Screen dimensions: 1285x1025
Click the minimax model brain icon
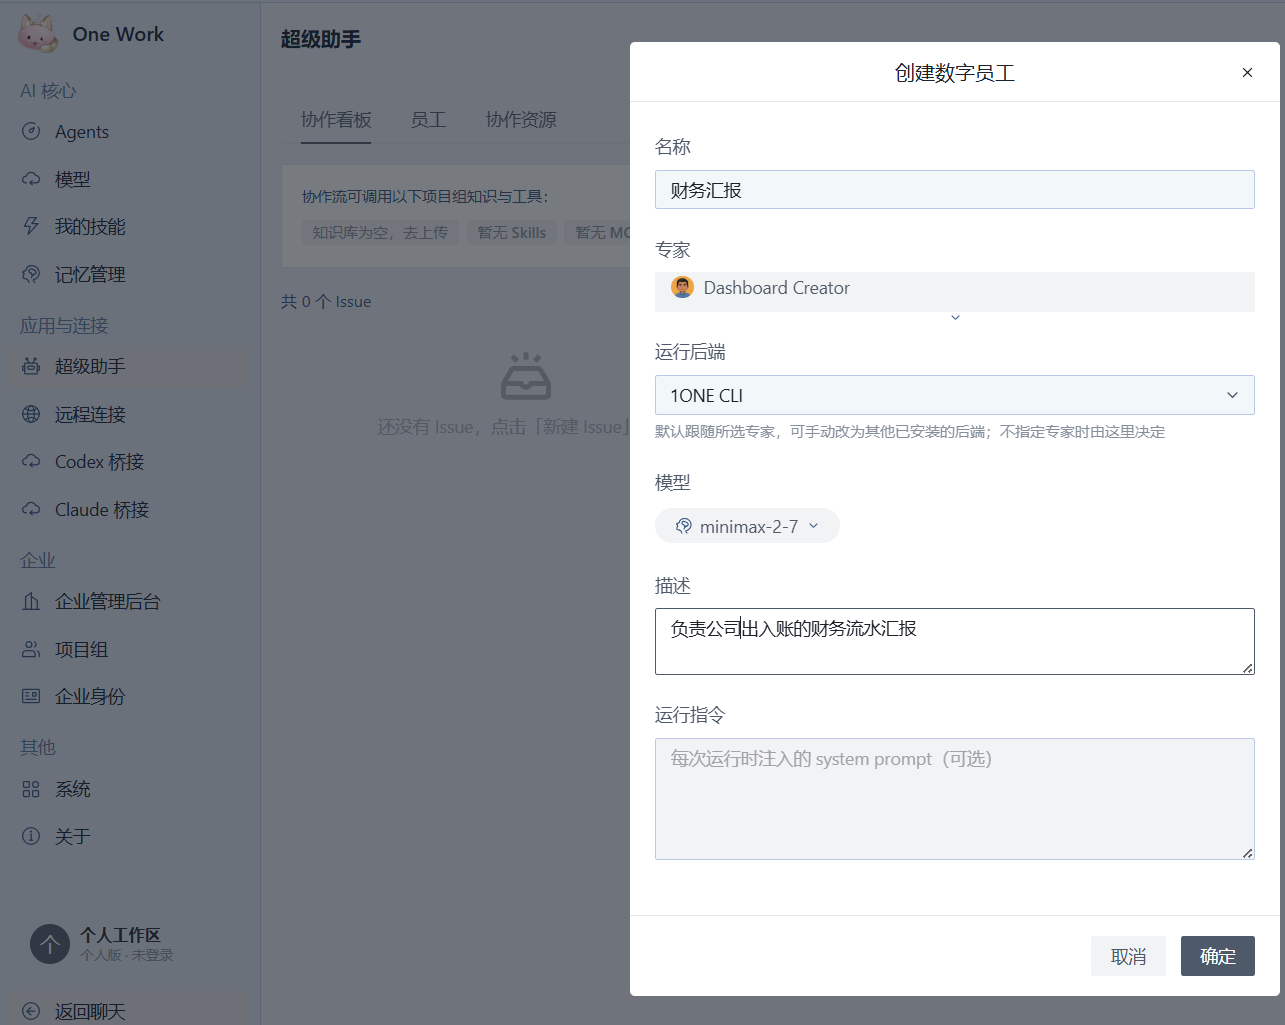[684, 526]
